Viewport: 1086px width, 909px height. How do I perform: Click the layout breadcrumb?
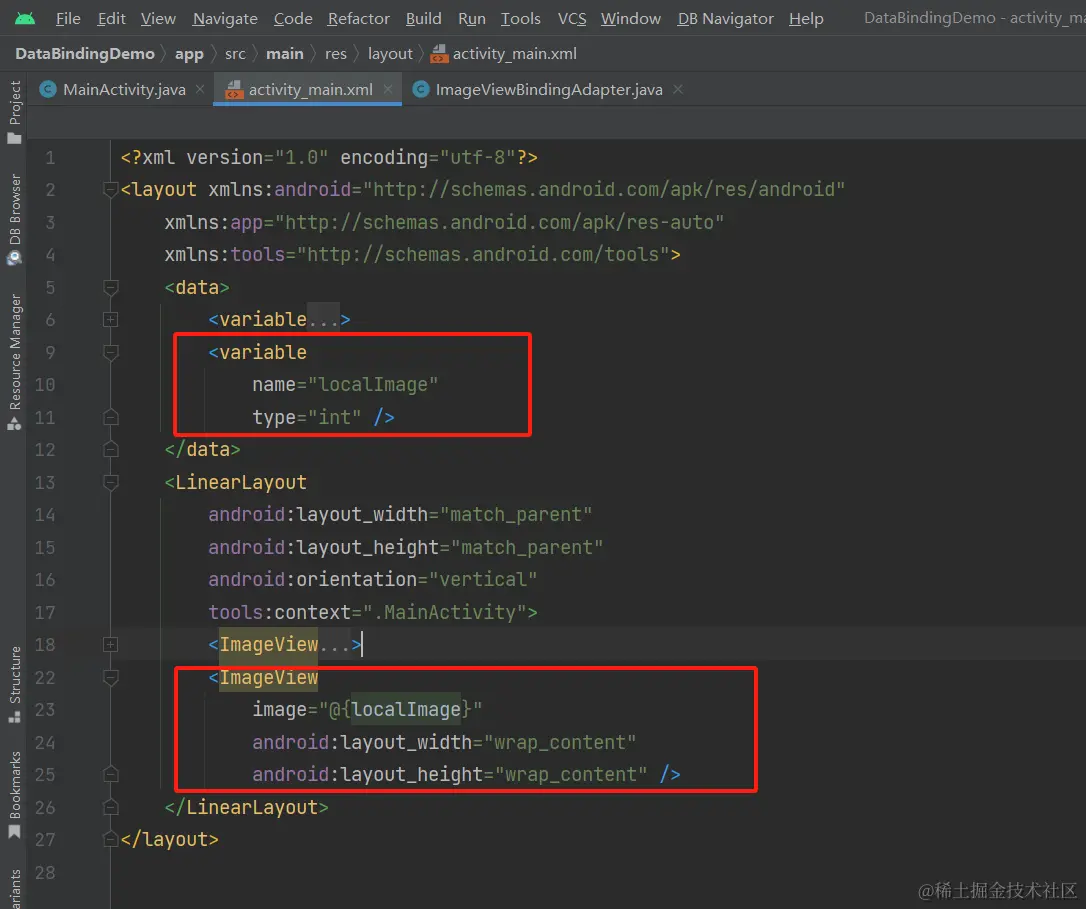tap(390, 53)
